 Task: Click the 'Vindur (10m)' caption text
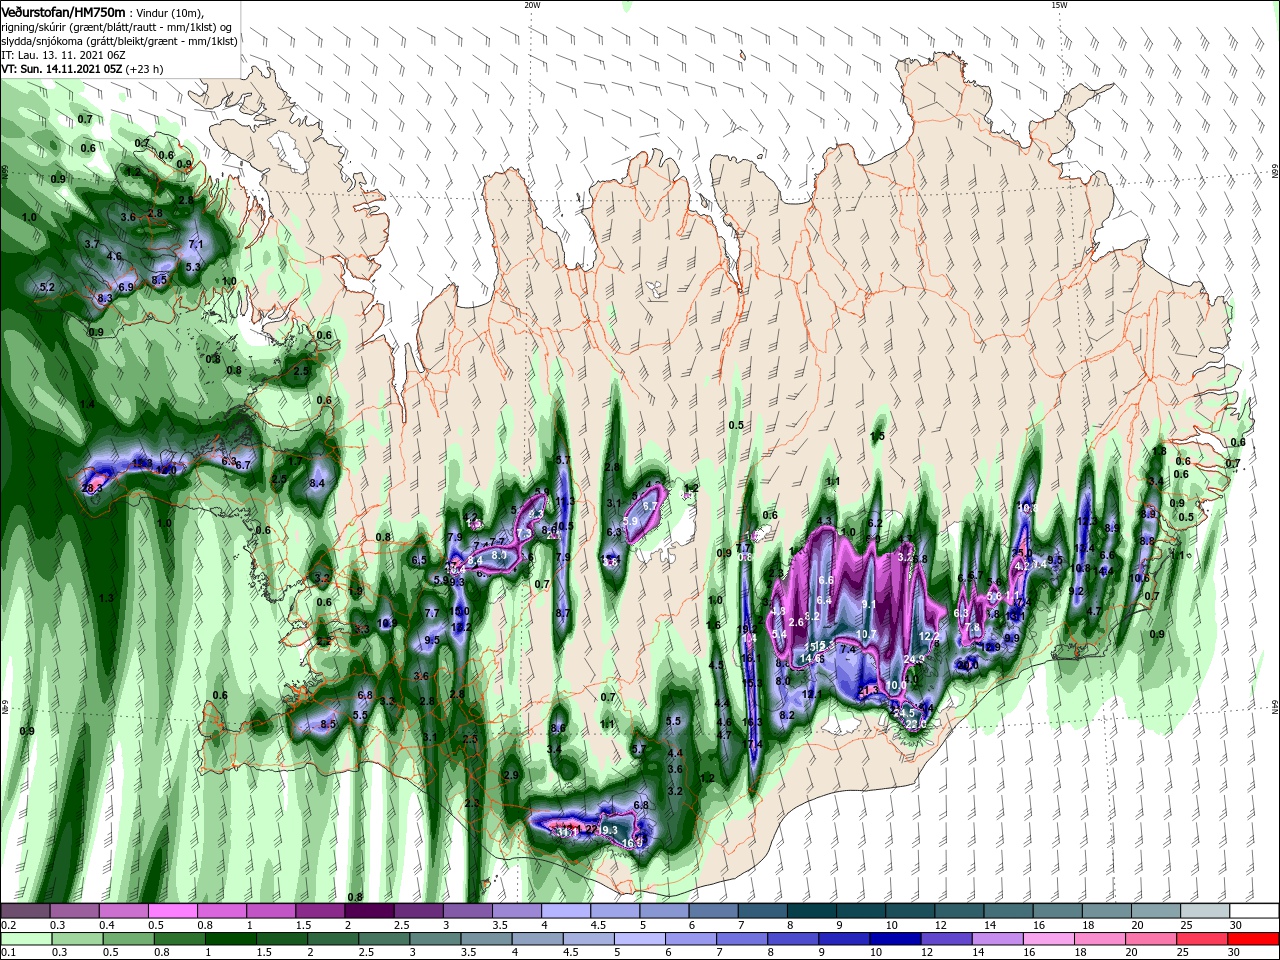click(170, 12)
